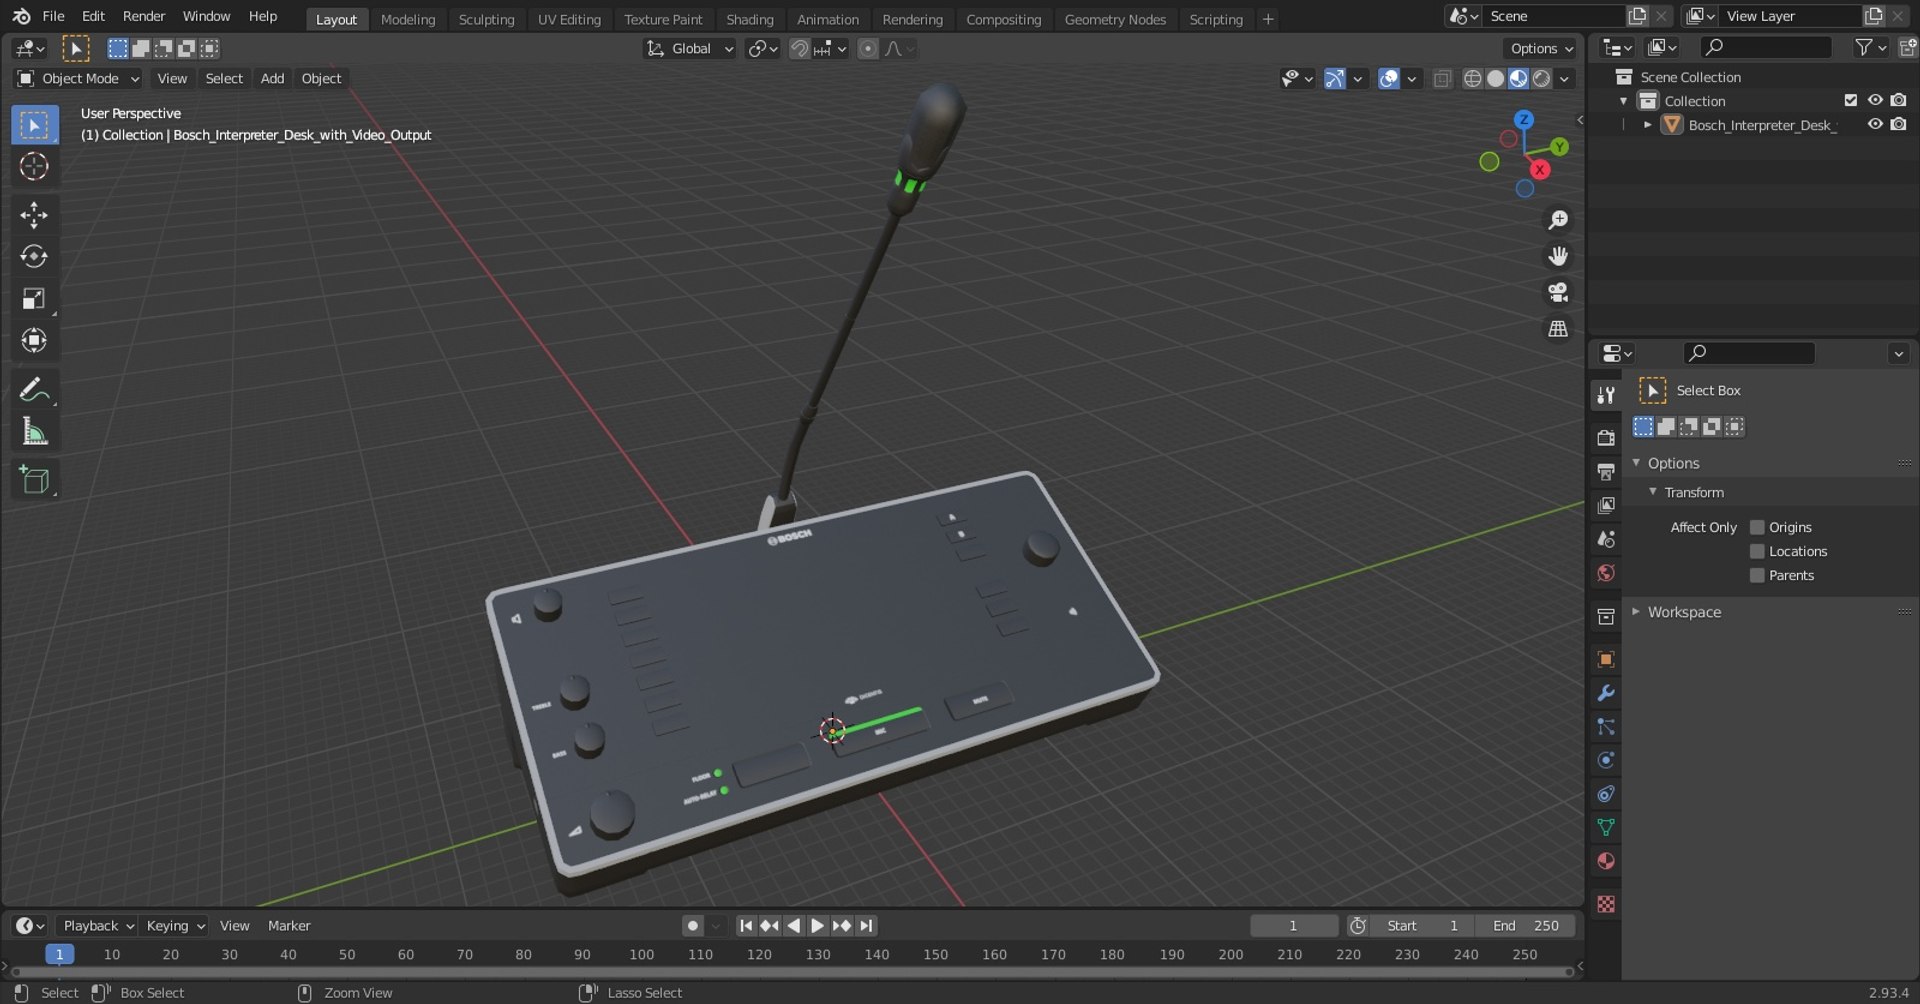This screenshot has height=1004, width=1920.
Task: Enable Affect Only Locations checkbox
Action: pos(1757,551)
